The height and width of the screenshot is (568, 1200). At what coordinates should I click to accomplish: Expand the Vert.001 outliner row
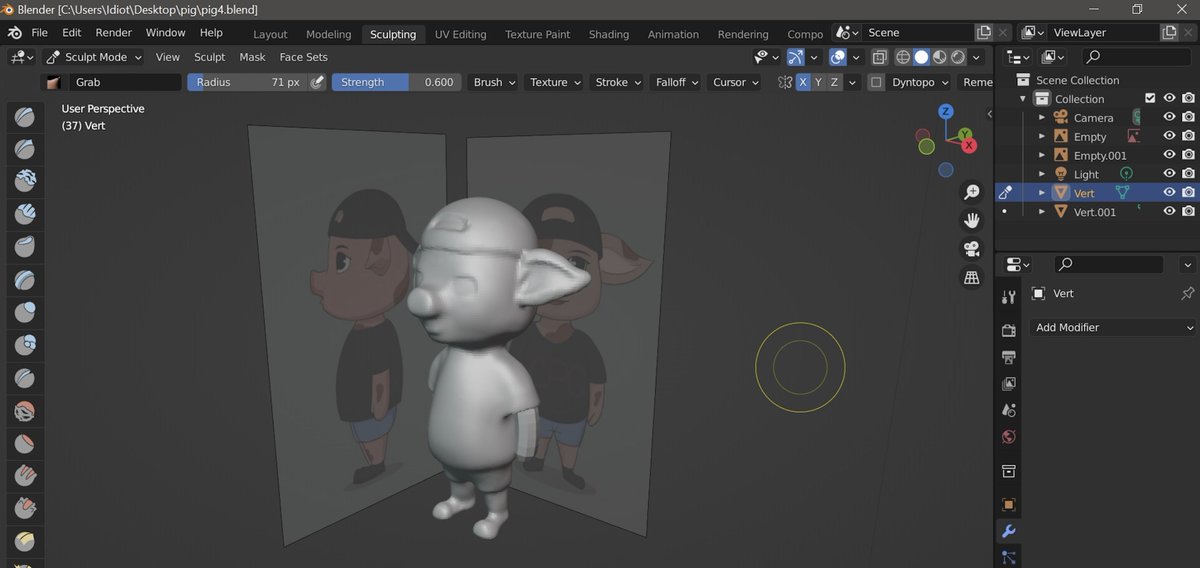pyautogui.click(x=1042, y=212)
